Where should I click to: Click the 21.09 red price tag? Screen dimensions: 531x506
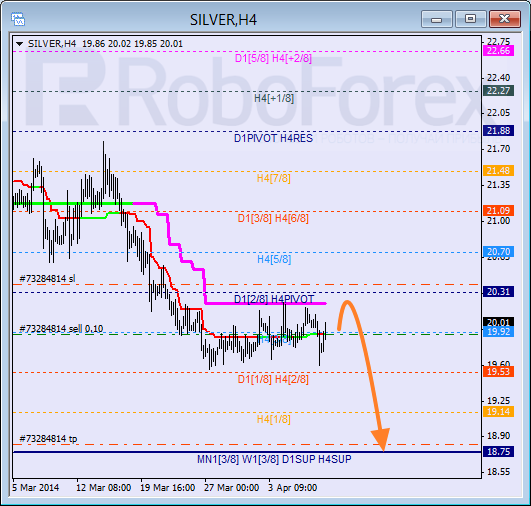tap(498, 211)
